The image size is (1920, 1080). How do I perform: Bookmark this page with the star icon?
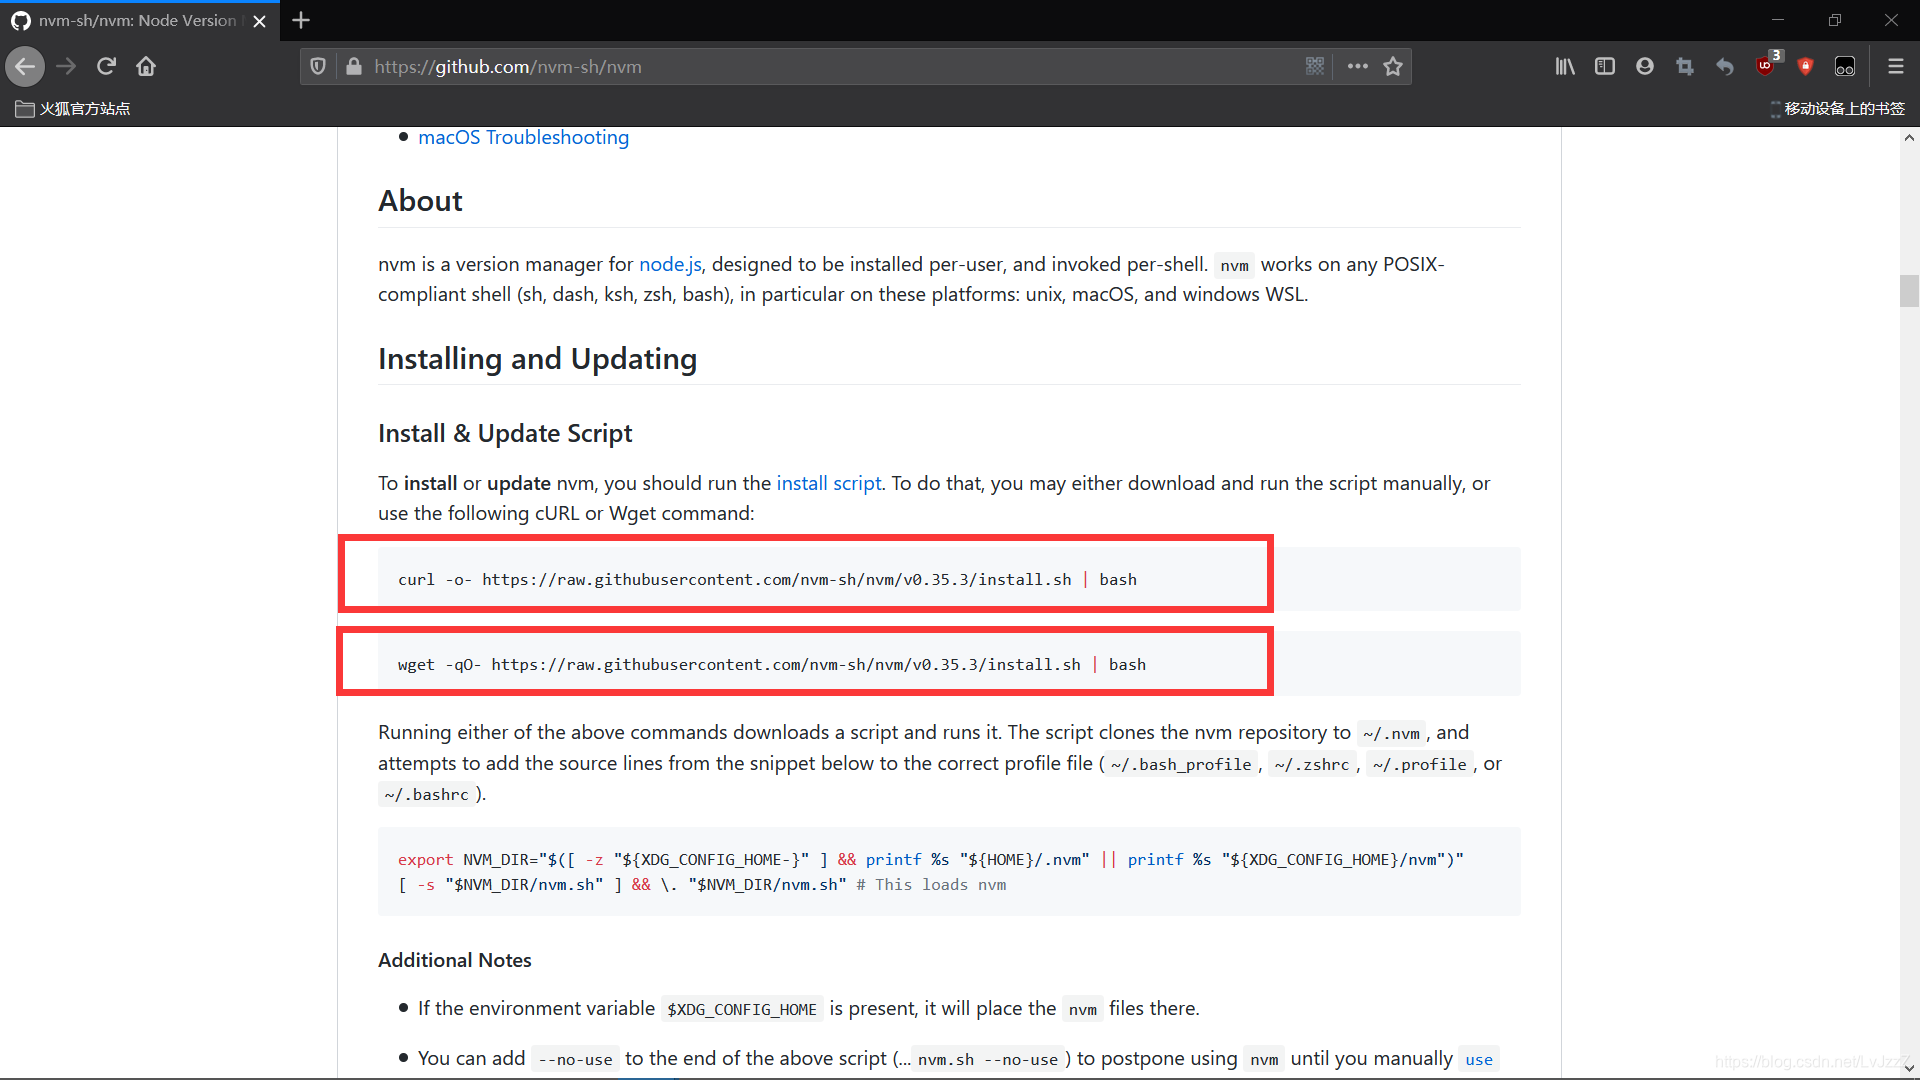(x=1393, y=66)
